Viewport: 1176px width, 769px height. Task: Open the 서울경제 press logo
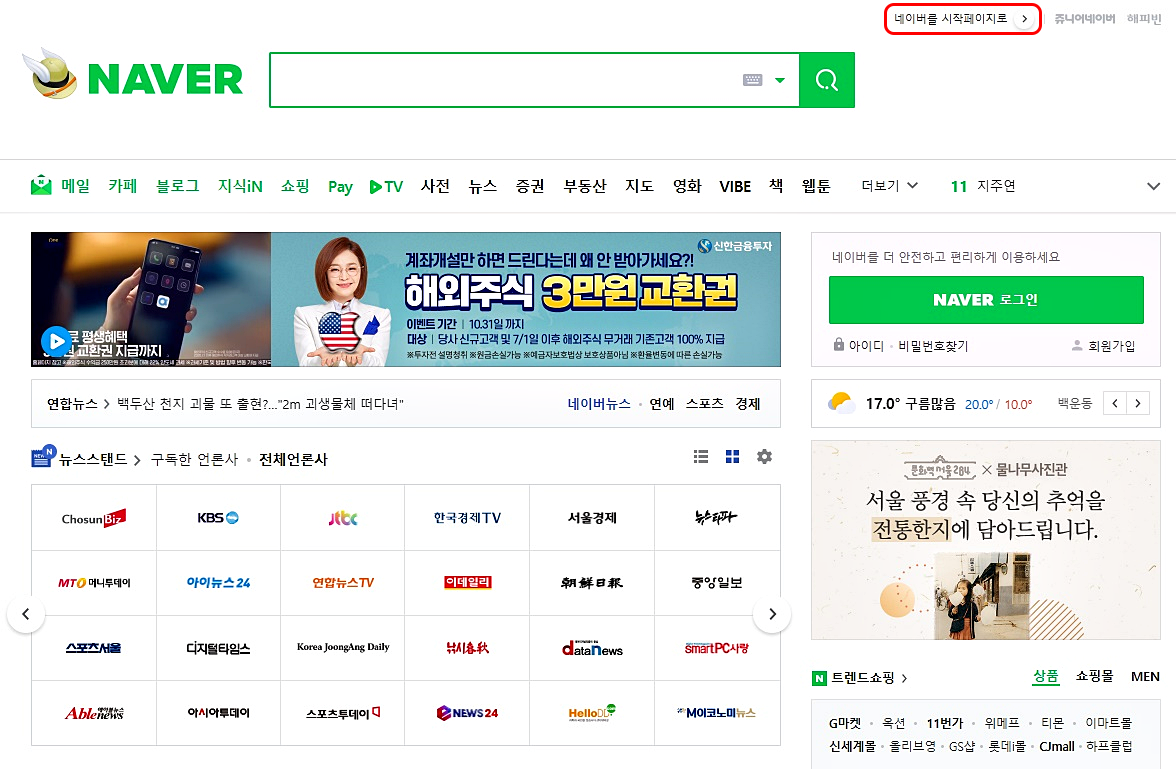pyautogui.click(x=592, y=518)
